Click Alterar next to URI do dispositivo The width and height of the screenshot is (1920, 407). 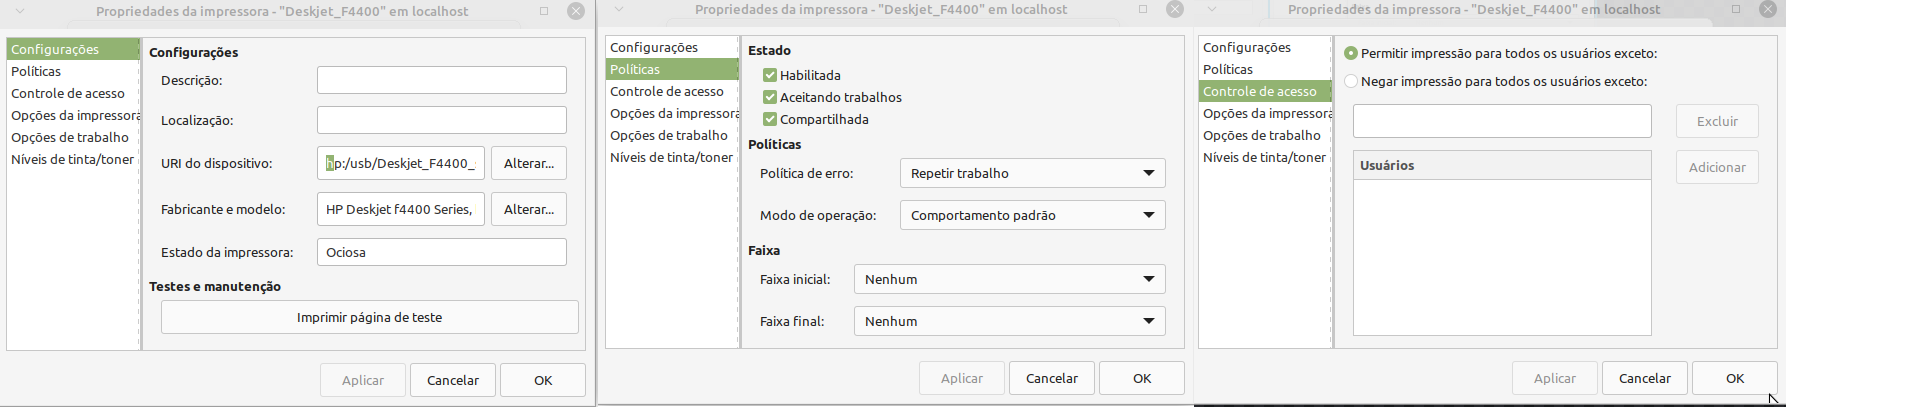point(529,163)
